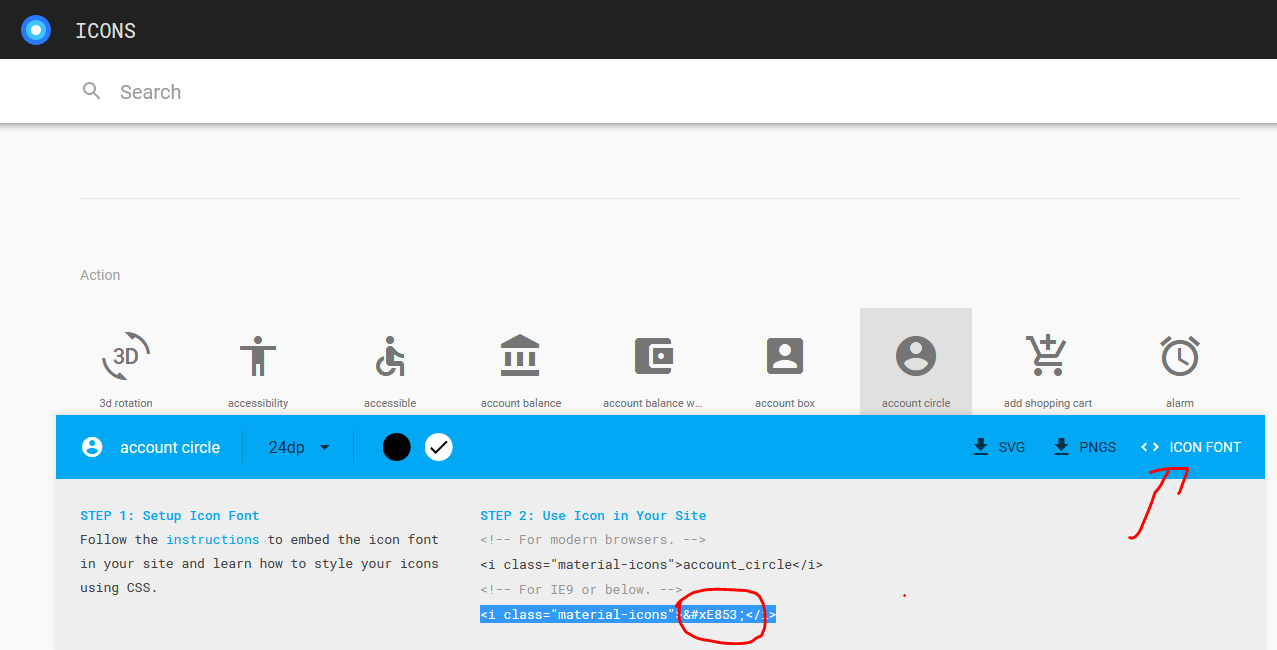
Task: Expand the ICON FONT code panel
Action: tap(1190, 447)
